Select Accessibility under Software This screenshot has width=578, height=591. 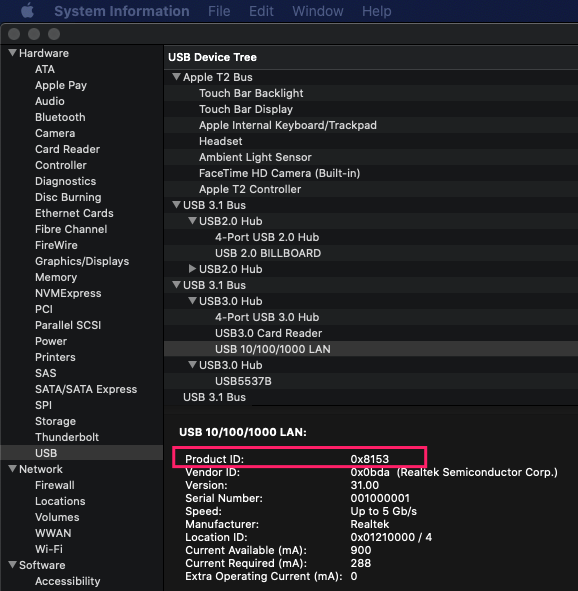pos(67,581)
